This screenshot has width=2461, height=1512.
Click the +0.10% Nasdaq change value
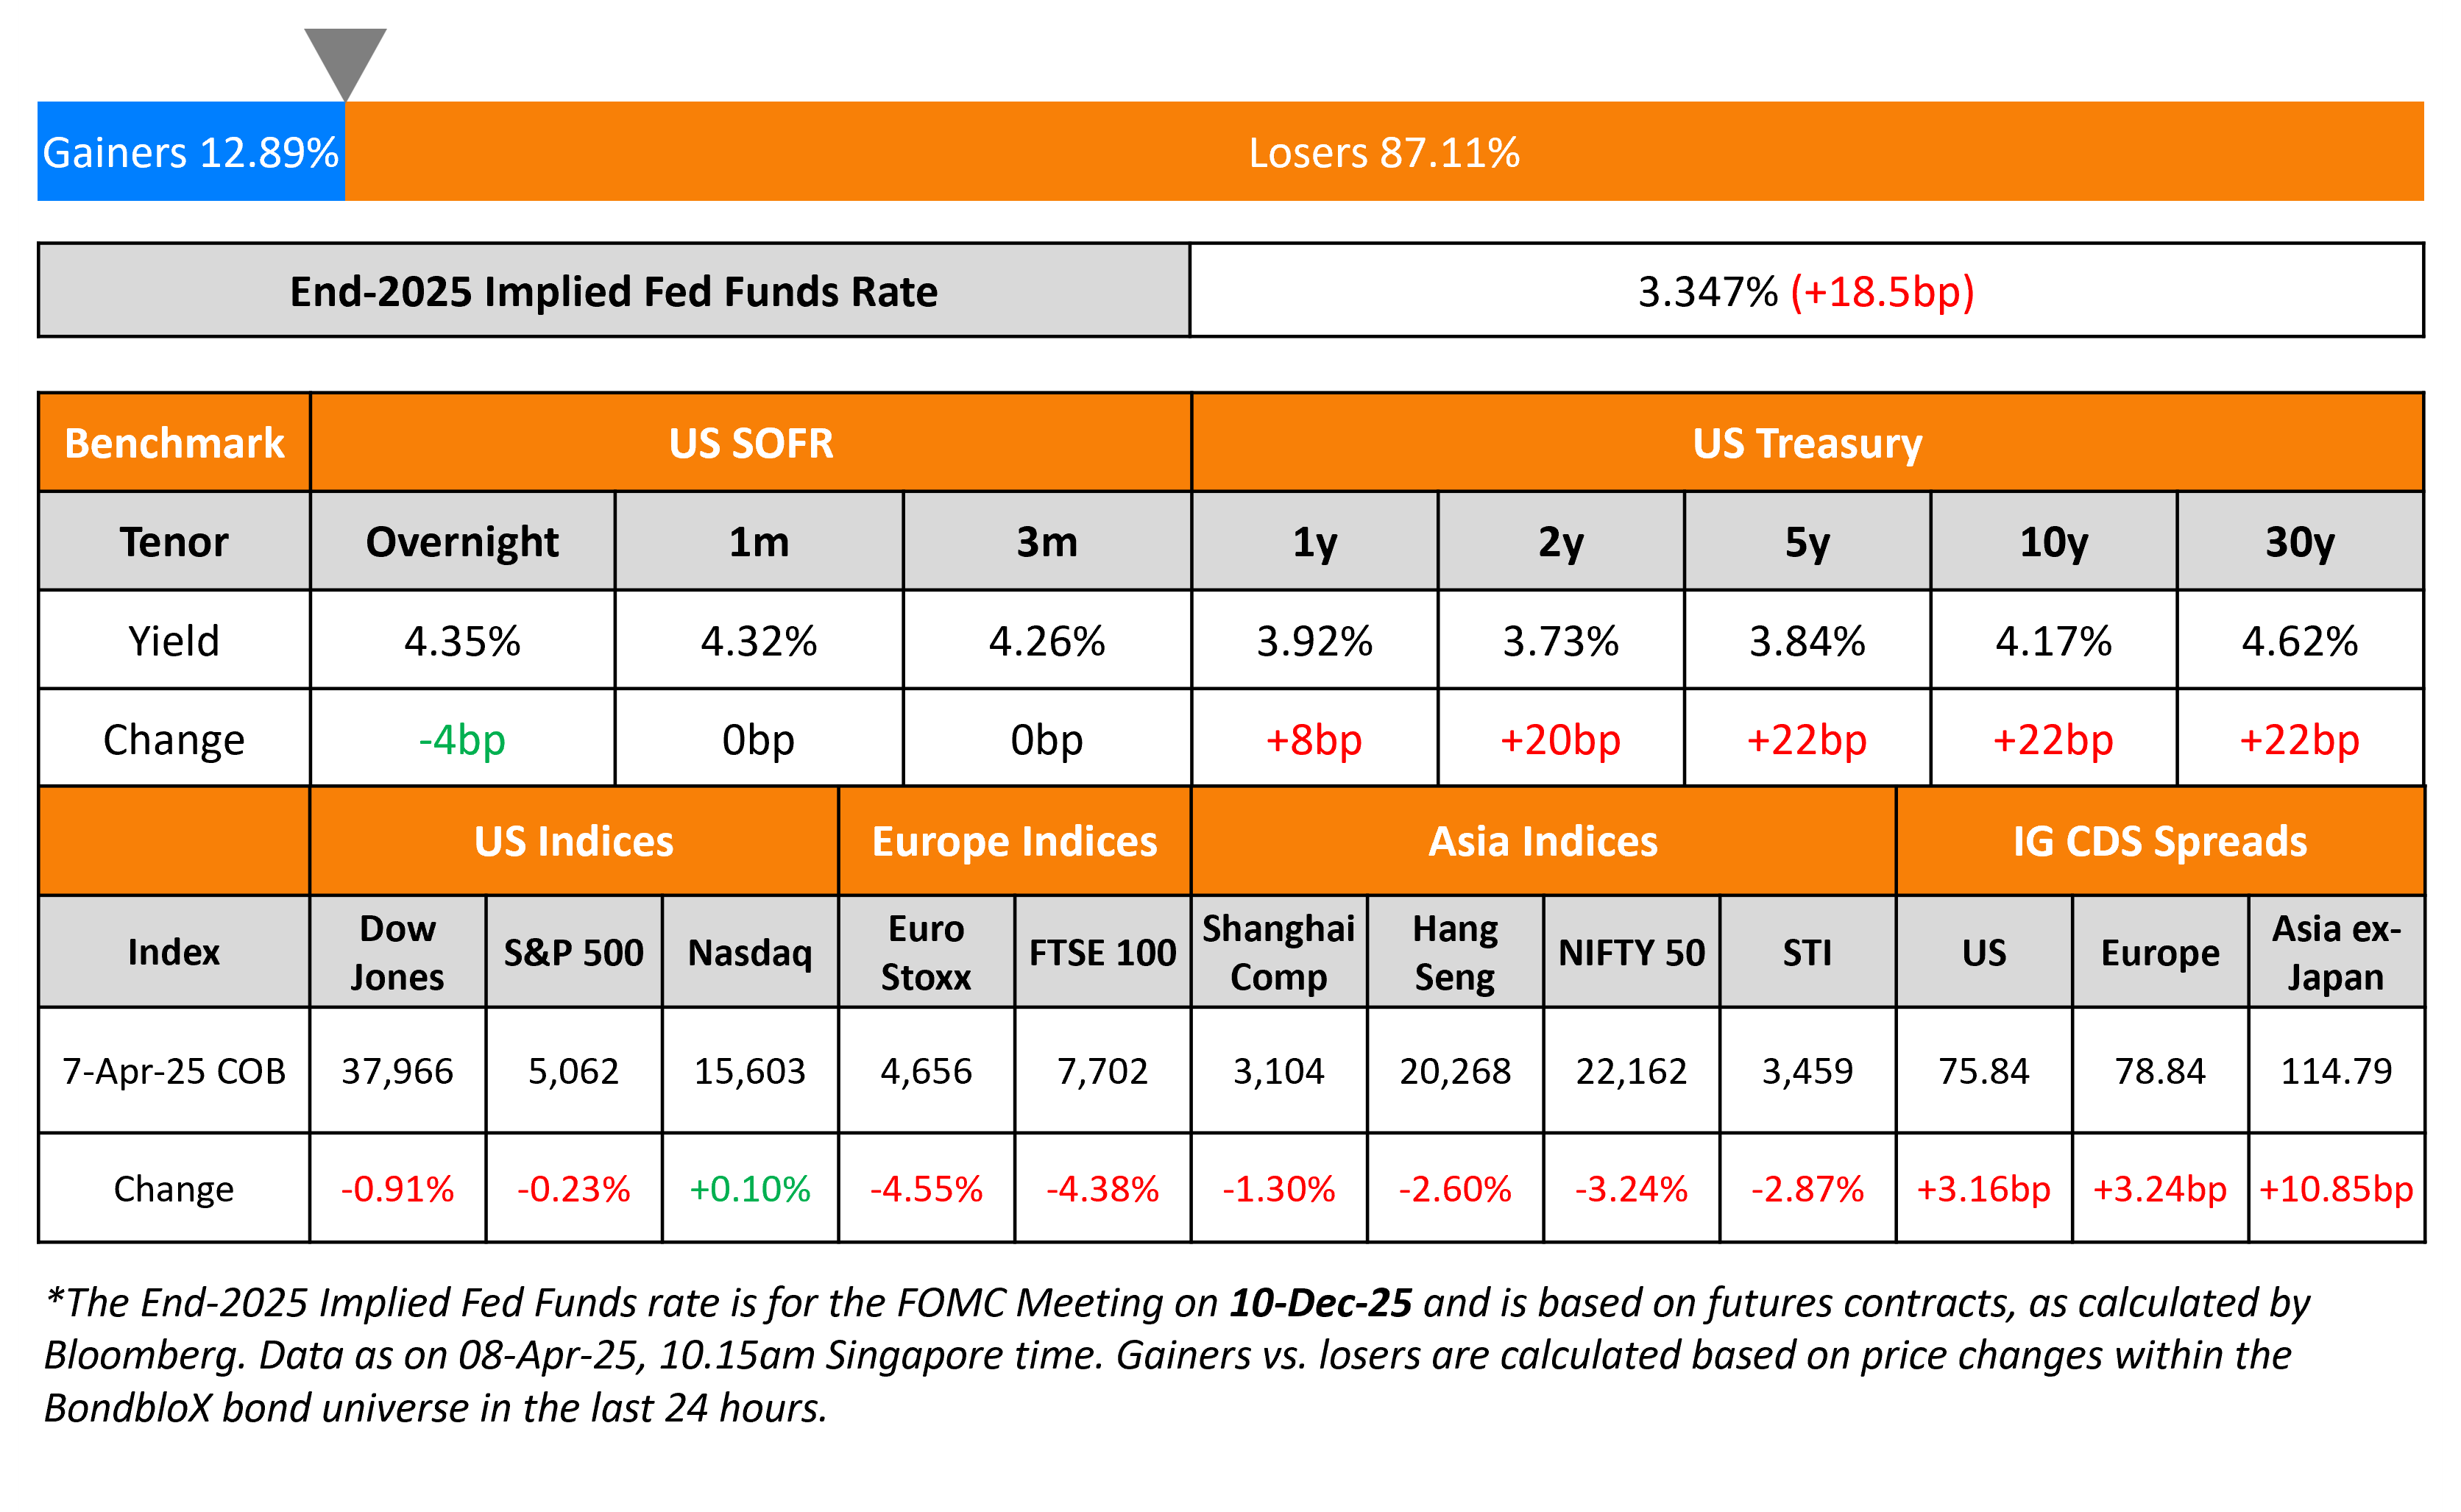click(749, 1188)
